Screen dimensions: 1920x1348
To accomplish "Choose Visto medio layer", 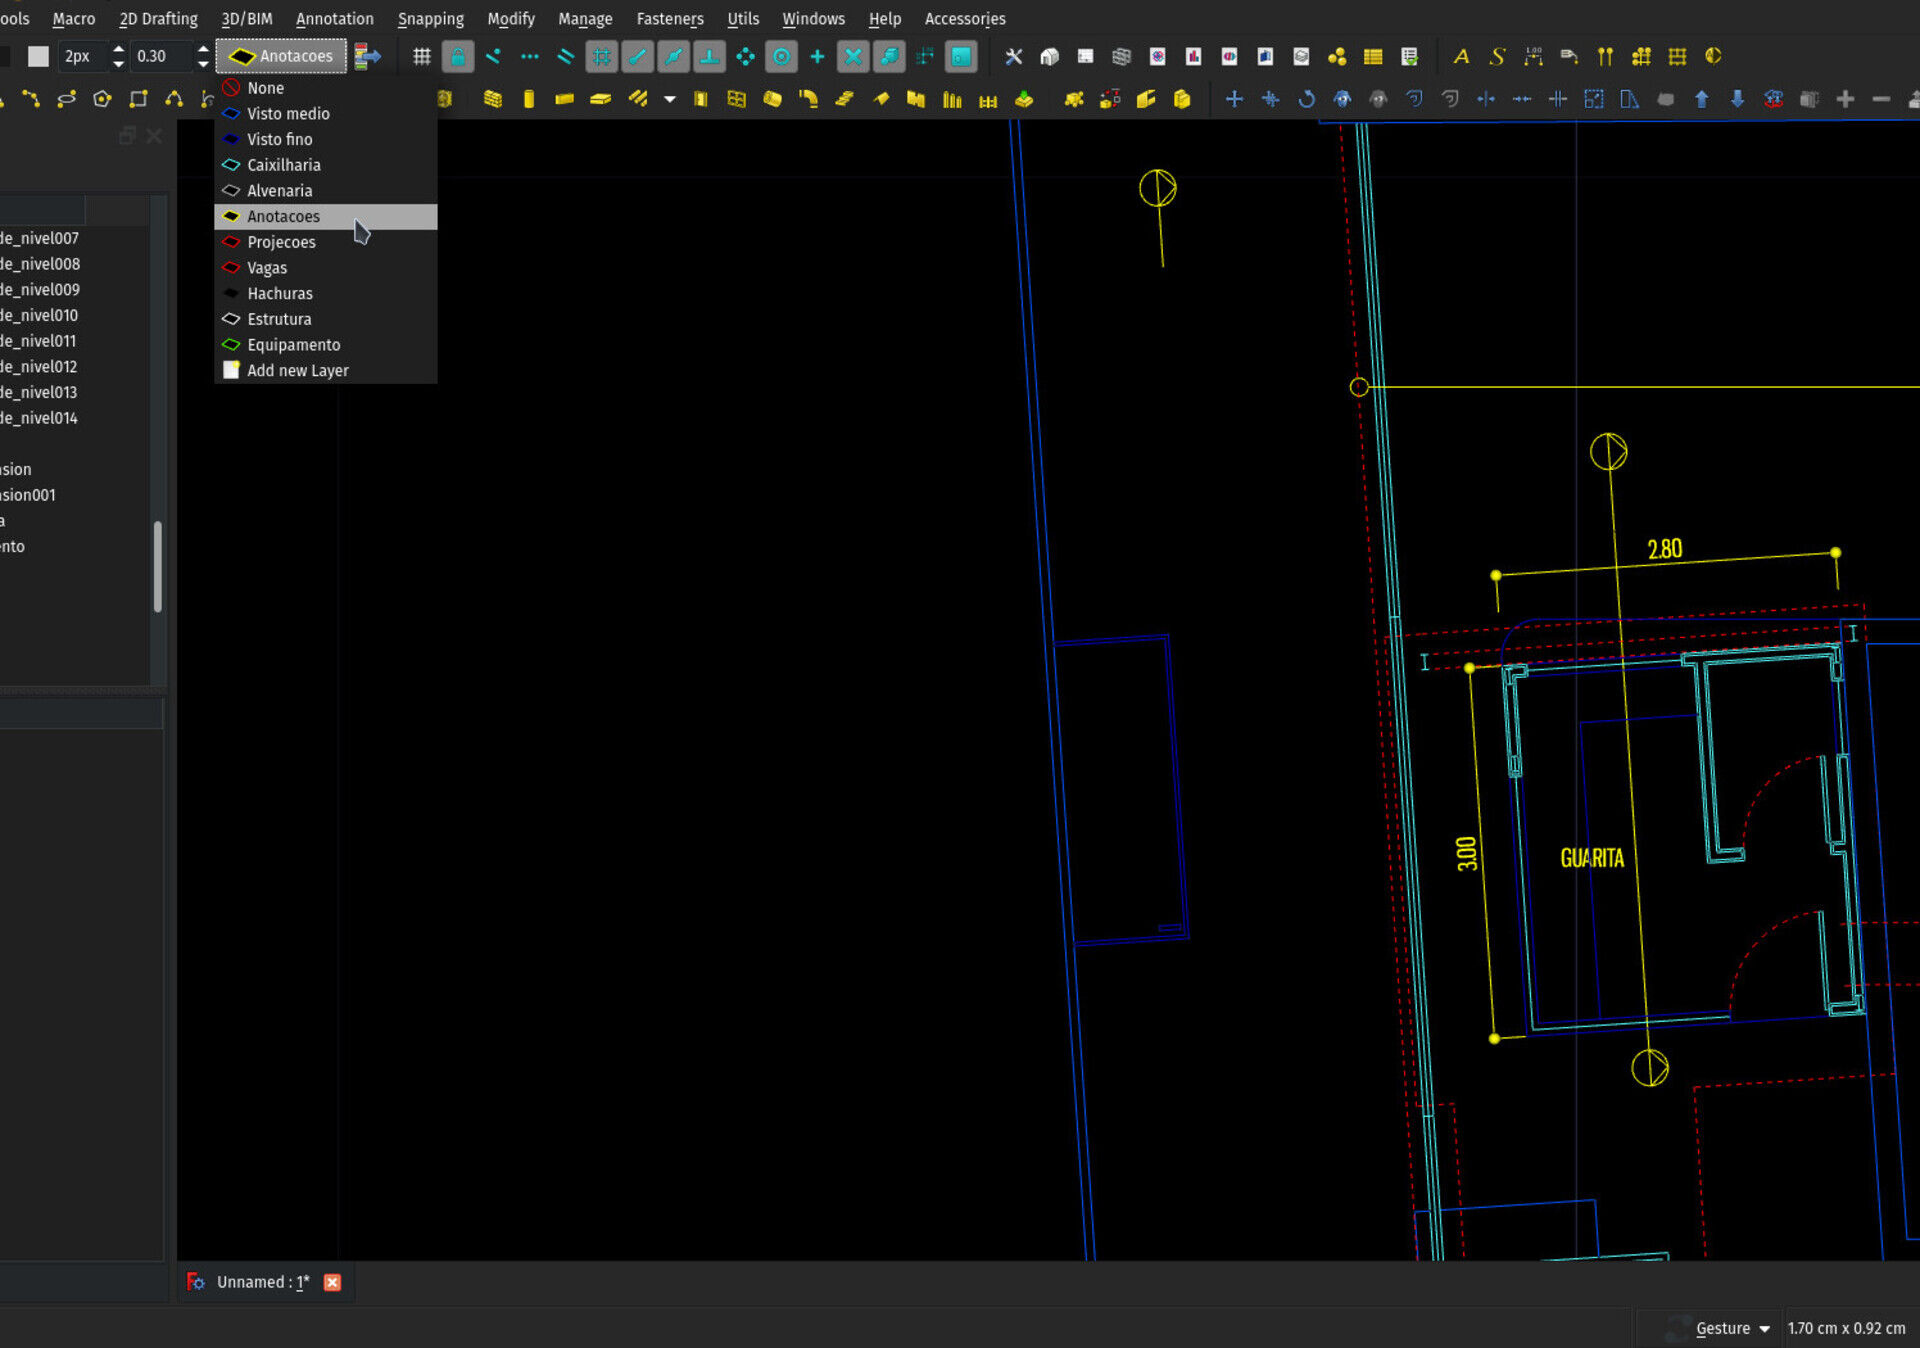I will point(326,114).
